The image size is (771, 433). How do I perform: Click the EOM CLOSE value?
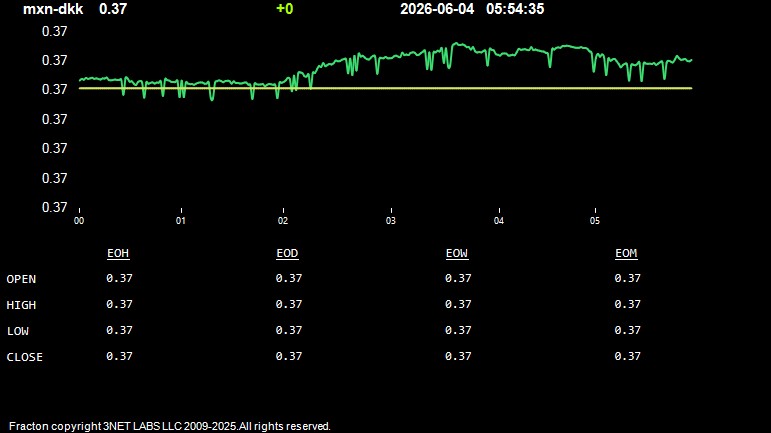point(627,356)
